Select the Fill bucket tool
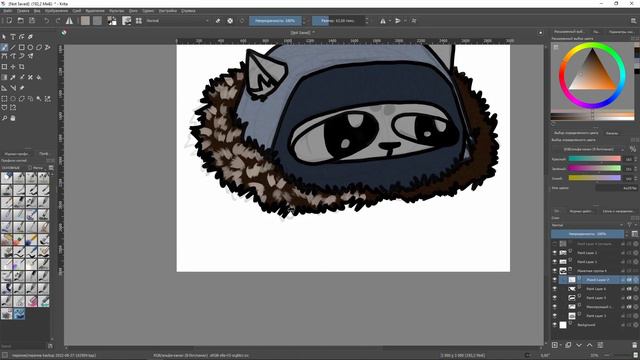The width and height of the screenshot is (640, 360). [x=39, y=77]
